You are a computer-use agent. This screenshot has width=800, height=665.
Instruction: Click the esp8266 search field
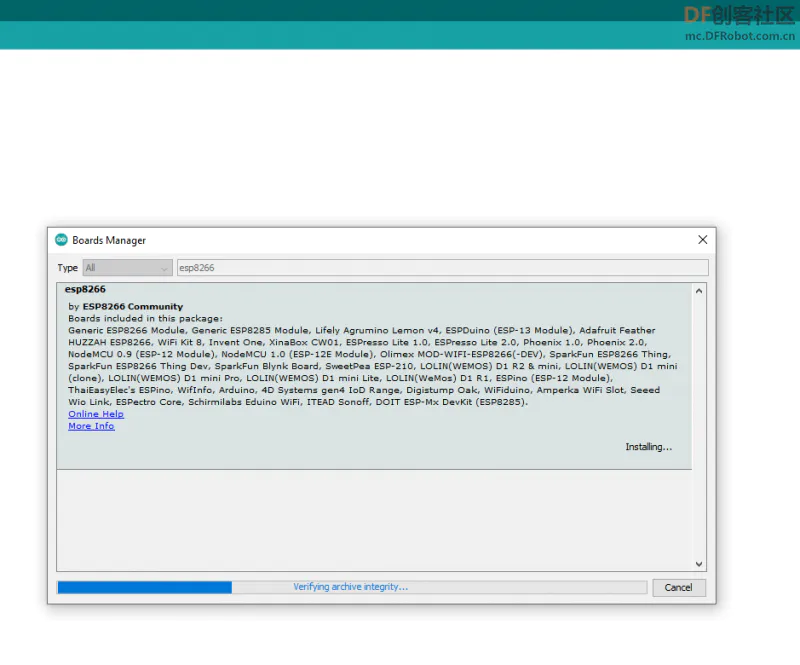442,268
